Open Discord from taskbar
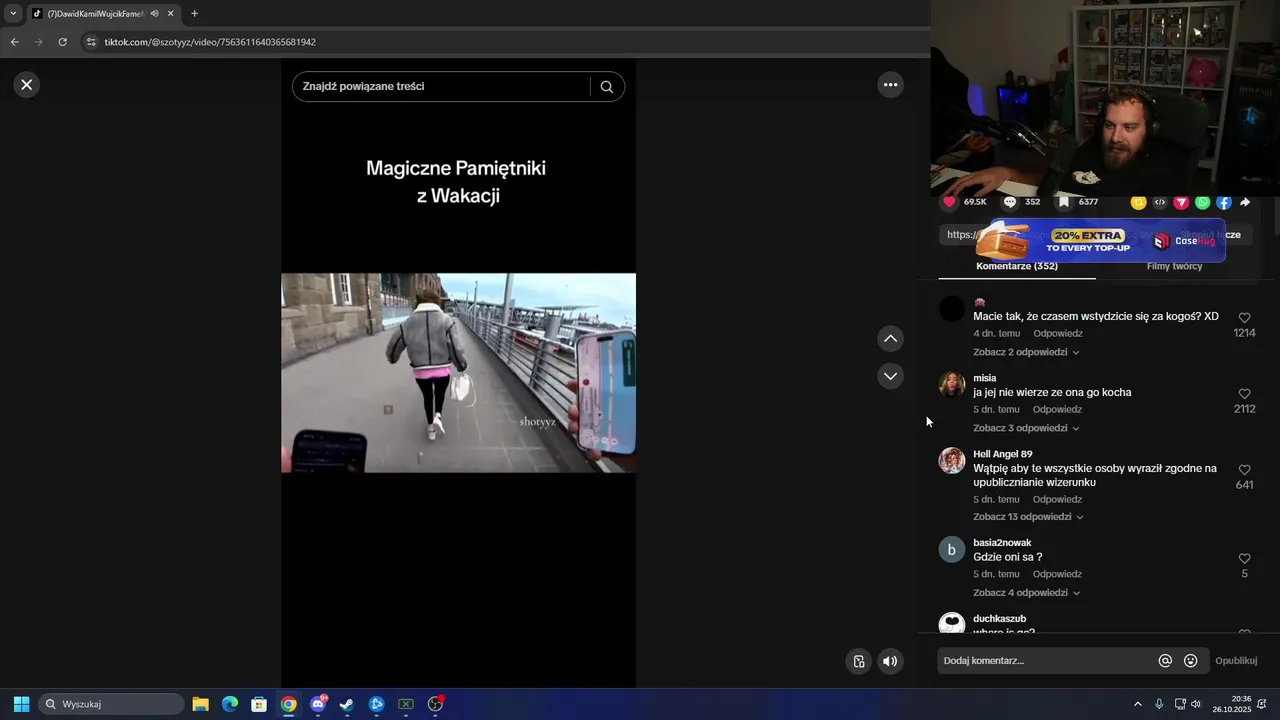The image size is (1280, 720). coord(318,704)
